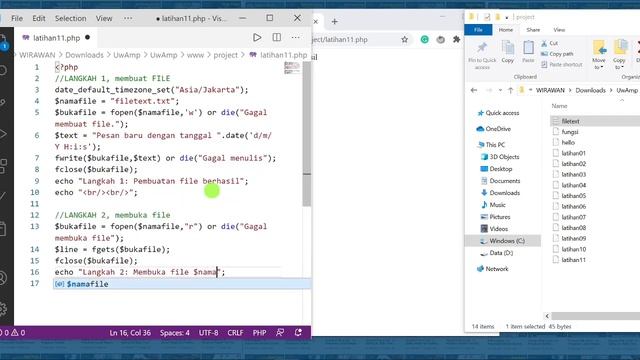640x360 pixels.
Task: Open VS Code View menu
Action: pos(104,18)
